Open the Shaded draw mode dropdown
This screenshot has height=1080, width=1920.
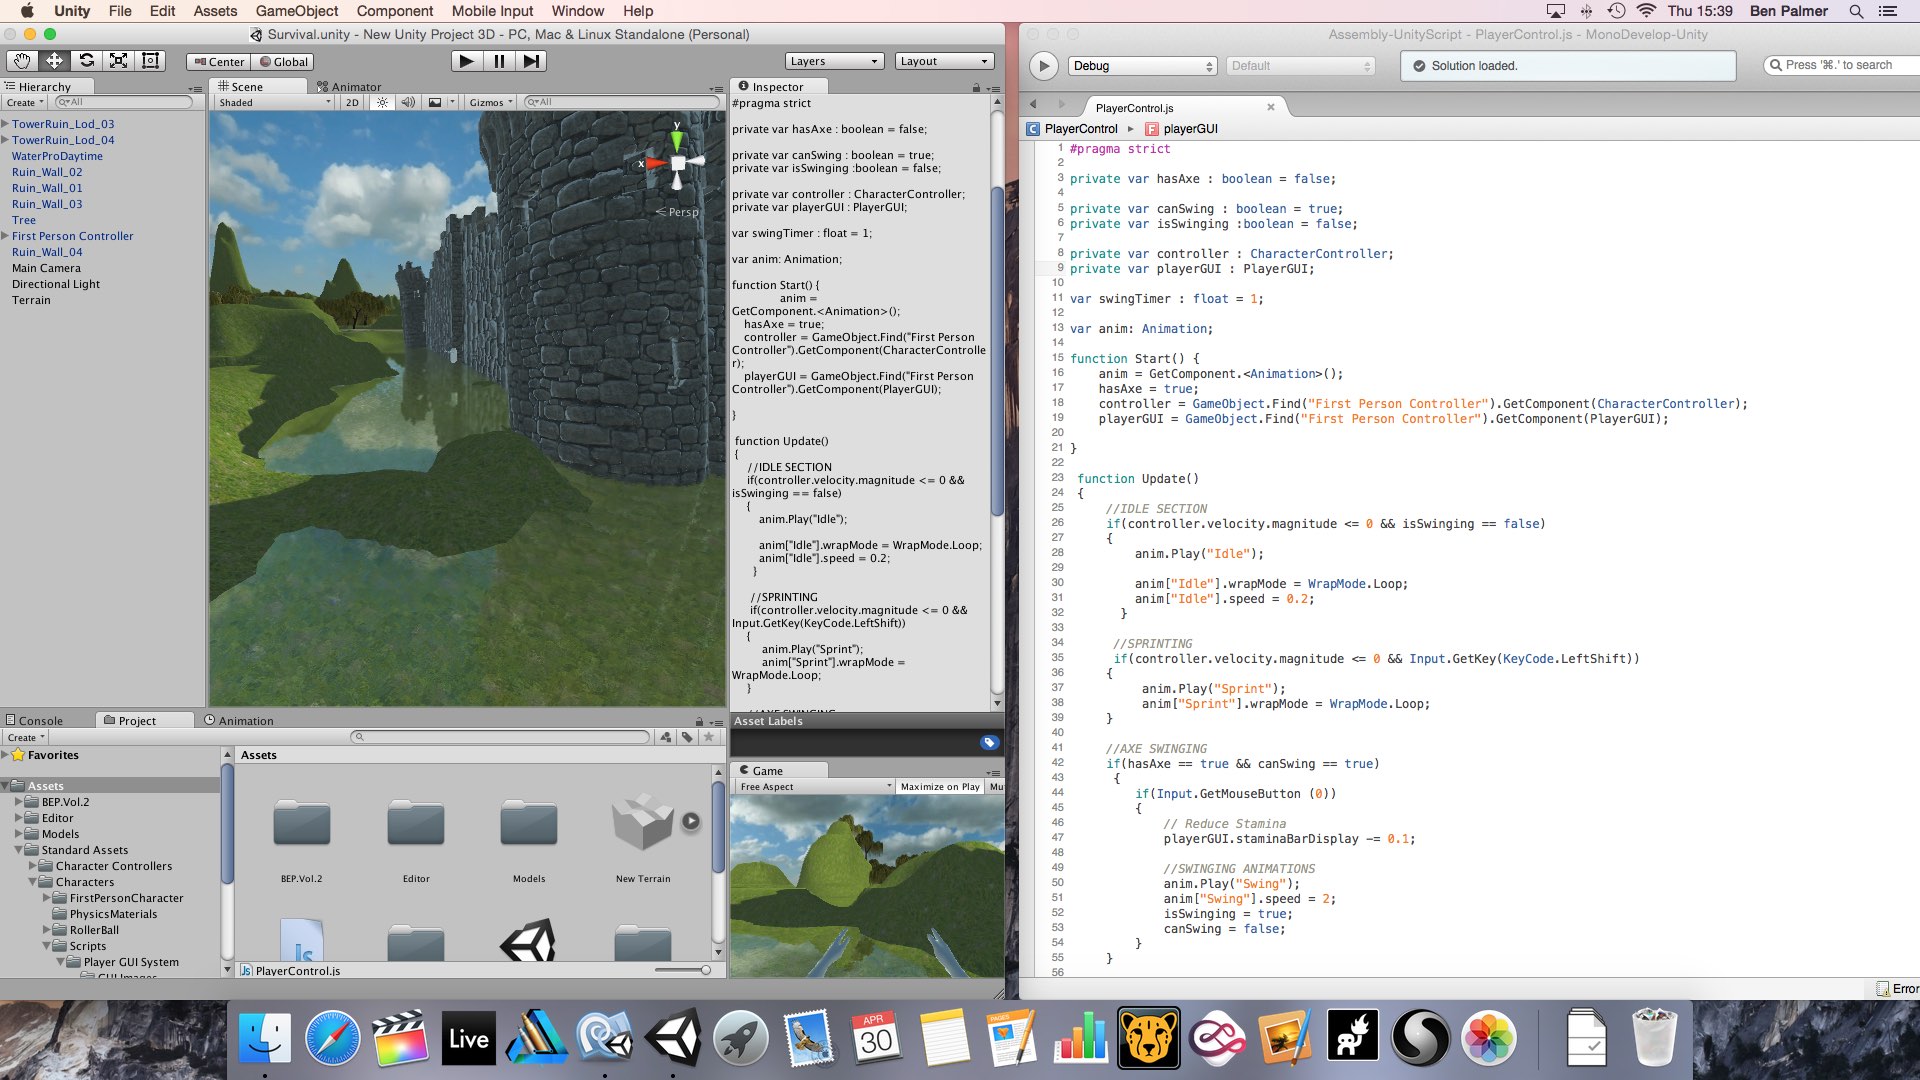click(274, 102)
